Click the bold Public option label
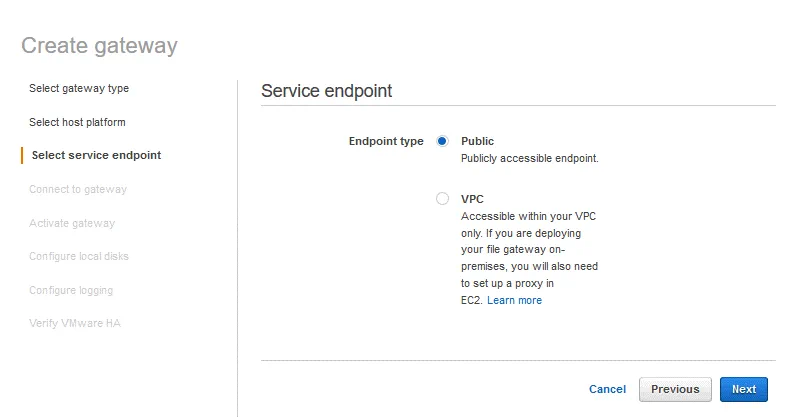 [x=477, y=141]
